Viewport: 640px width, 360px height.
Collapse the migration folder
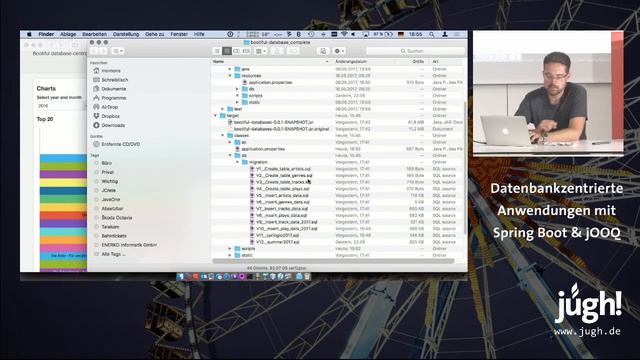pos(237,162)
